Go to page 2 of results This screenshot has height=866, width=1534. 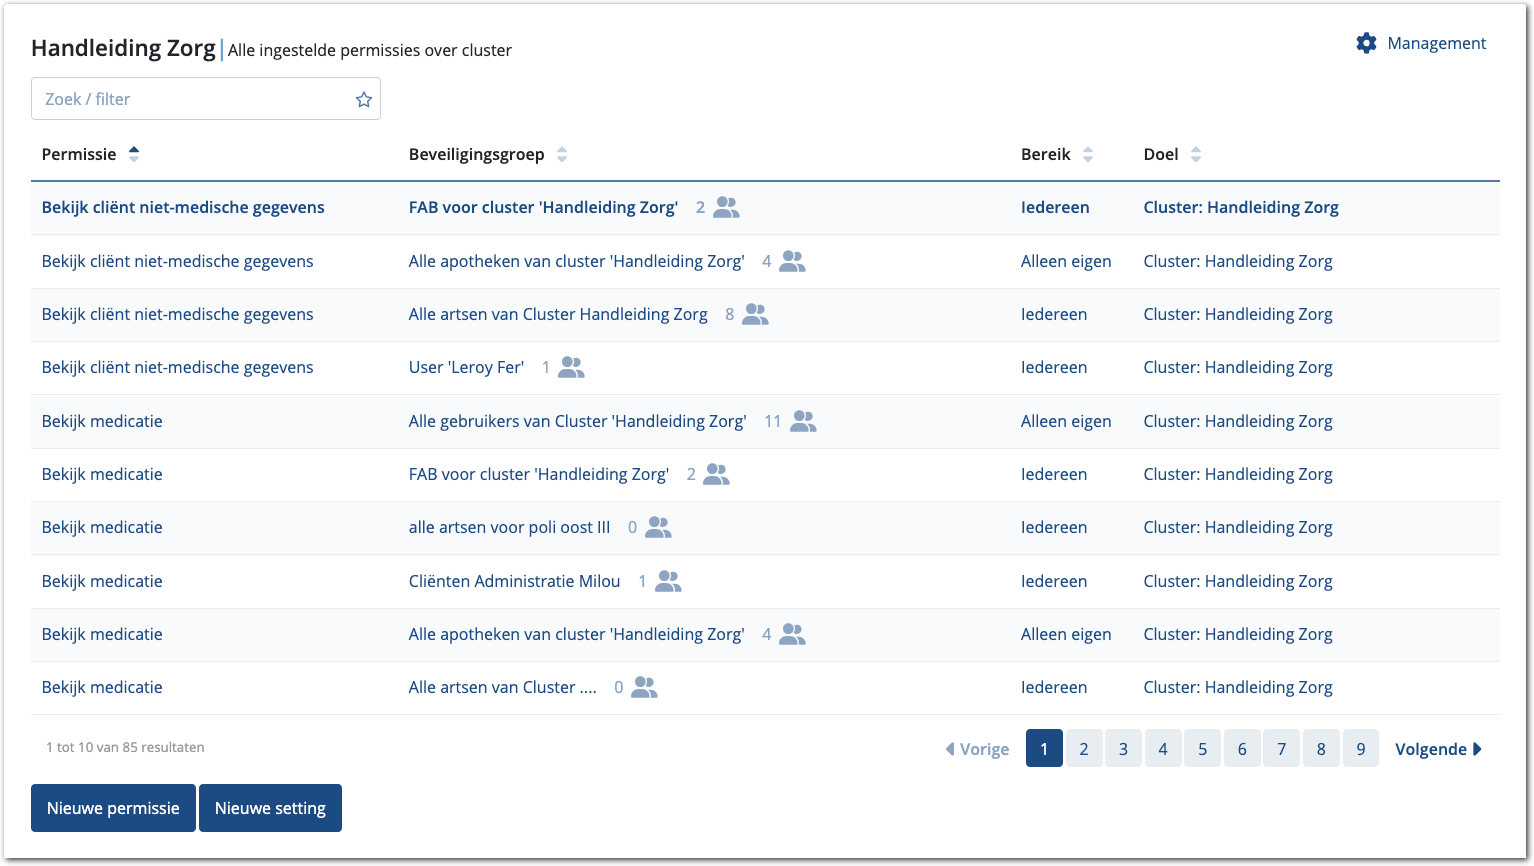1083,749
